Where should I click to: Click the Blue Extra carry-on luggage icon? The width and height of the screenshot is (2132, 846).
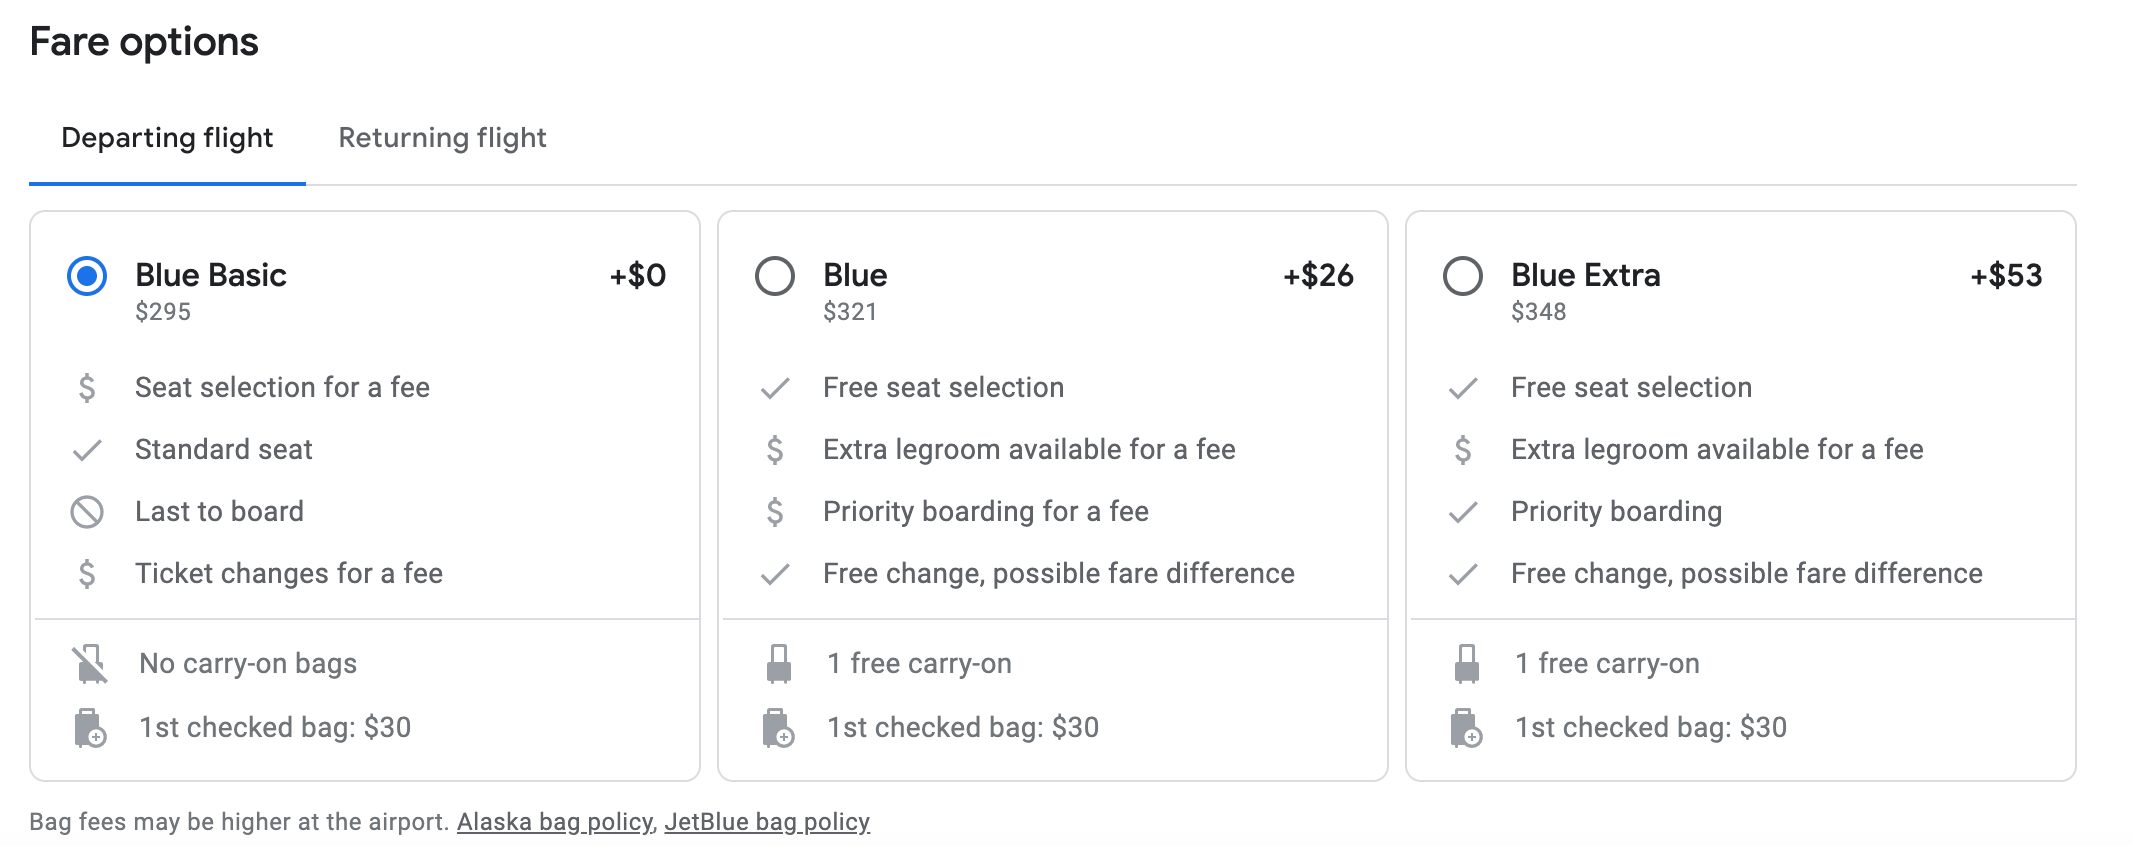[x=1466, y=664]
